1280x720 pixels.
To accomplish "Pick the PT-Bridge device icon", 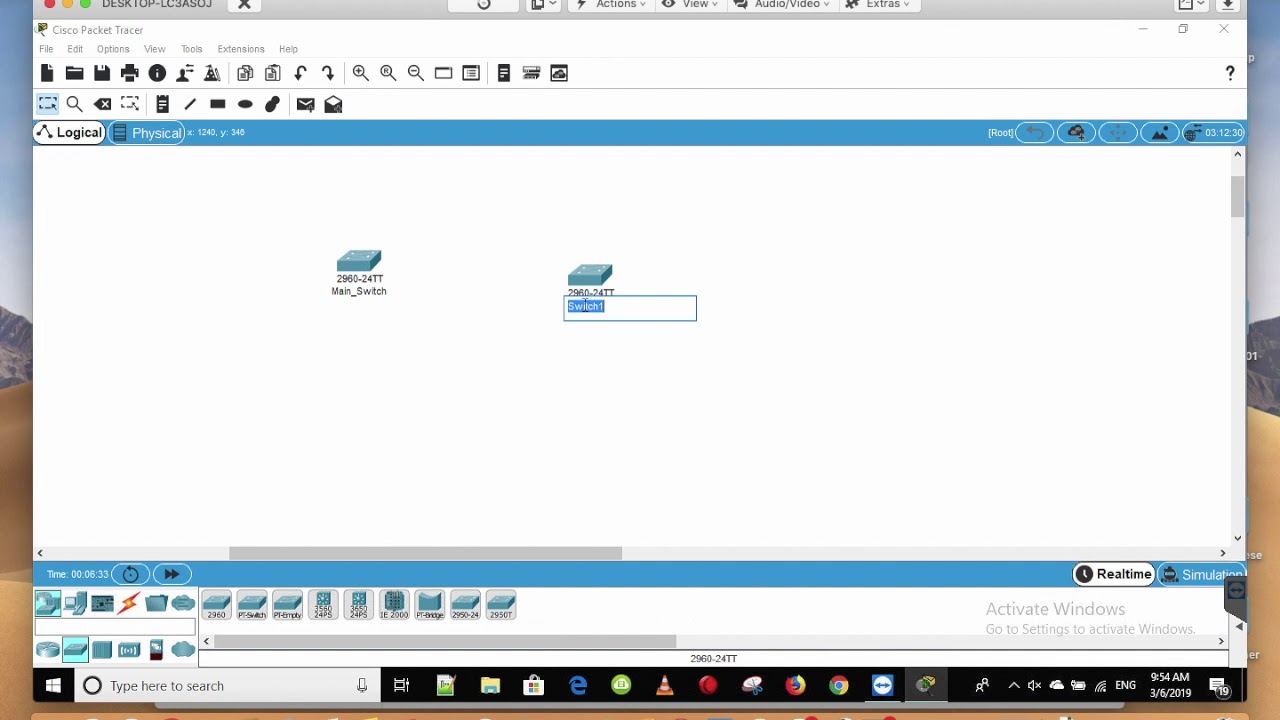I will (430, 605).
